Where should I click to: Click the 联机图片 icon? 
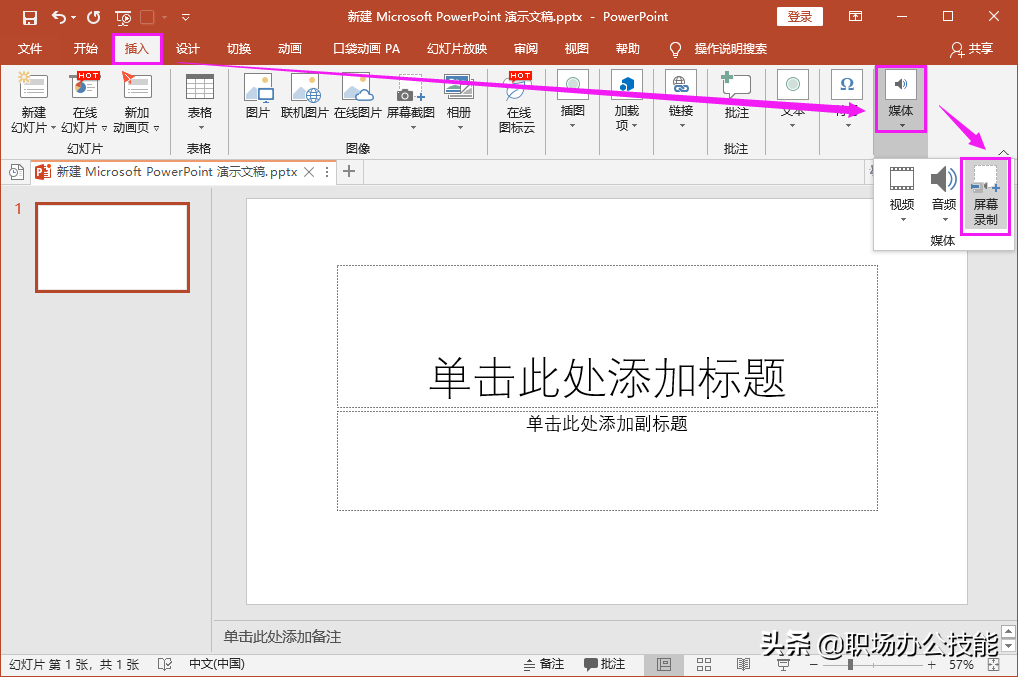point(304,95)
